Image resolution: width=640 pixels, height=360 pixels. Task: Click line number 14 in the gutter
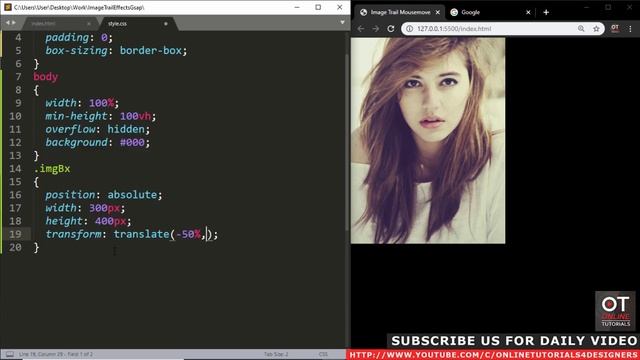(15, 169)
